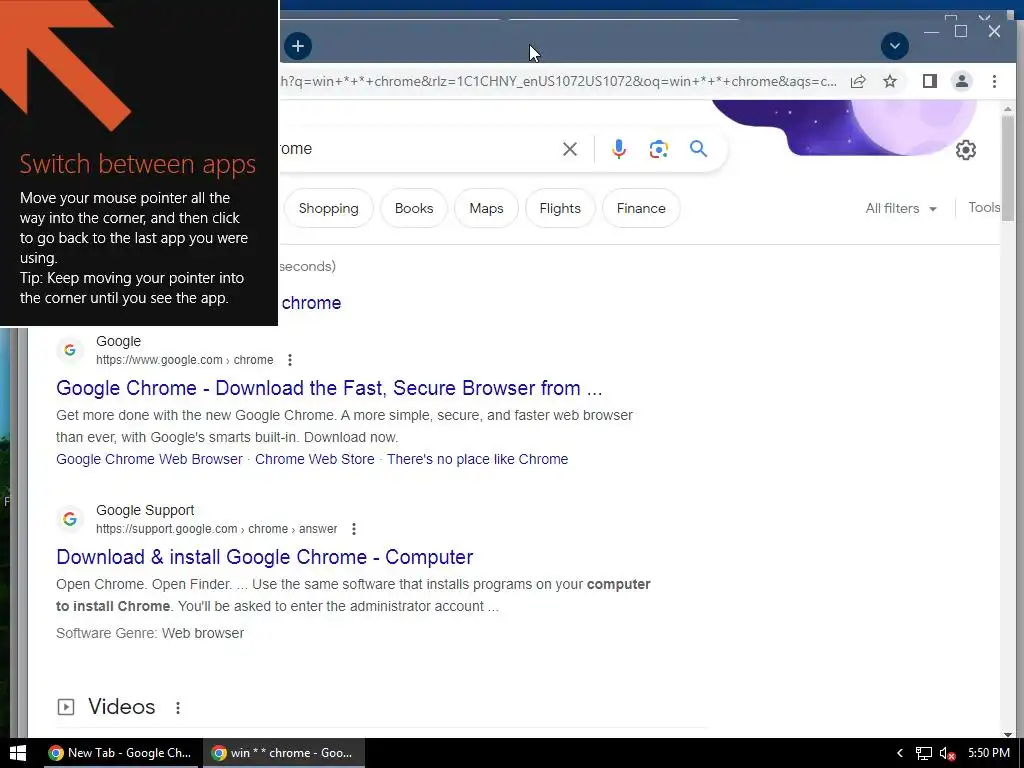Open the network status tray icon
The width and height of the screenshot is (1024, 768).
pos(923,754)
